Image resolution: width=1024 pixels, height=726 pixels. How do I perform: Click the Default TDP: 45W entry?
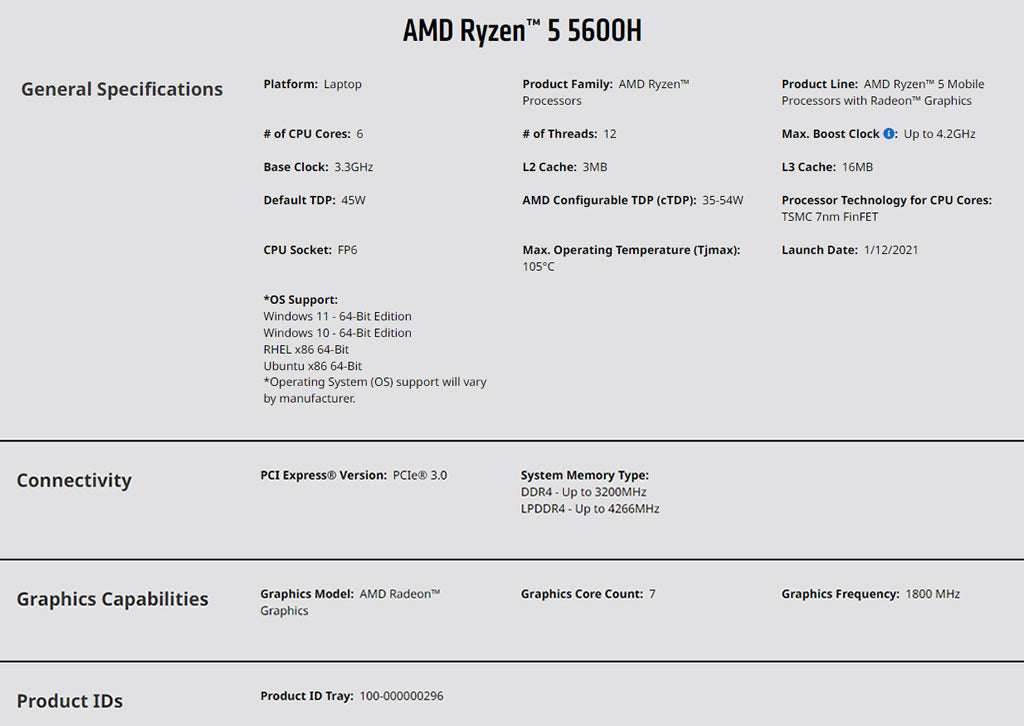coord(314,200)
